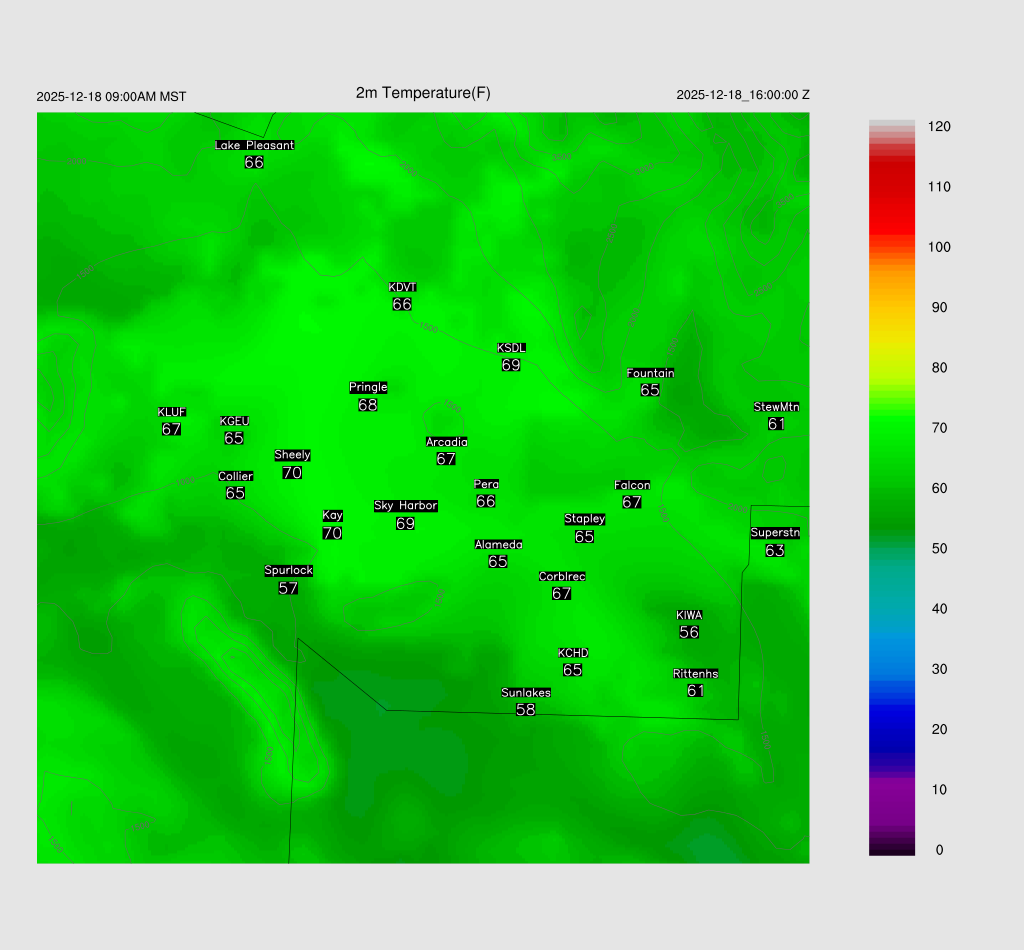Image resolution: width=1024 pixels, height=950 pixels.
Task: Click the Superstn station temperature value
Action: click(x=775, y=550)
